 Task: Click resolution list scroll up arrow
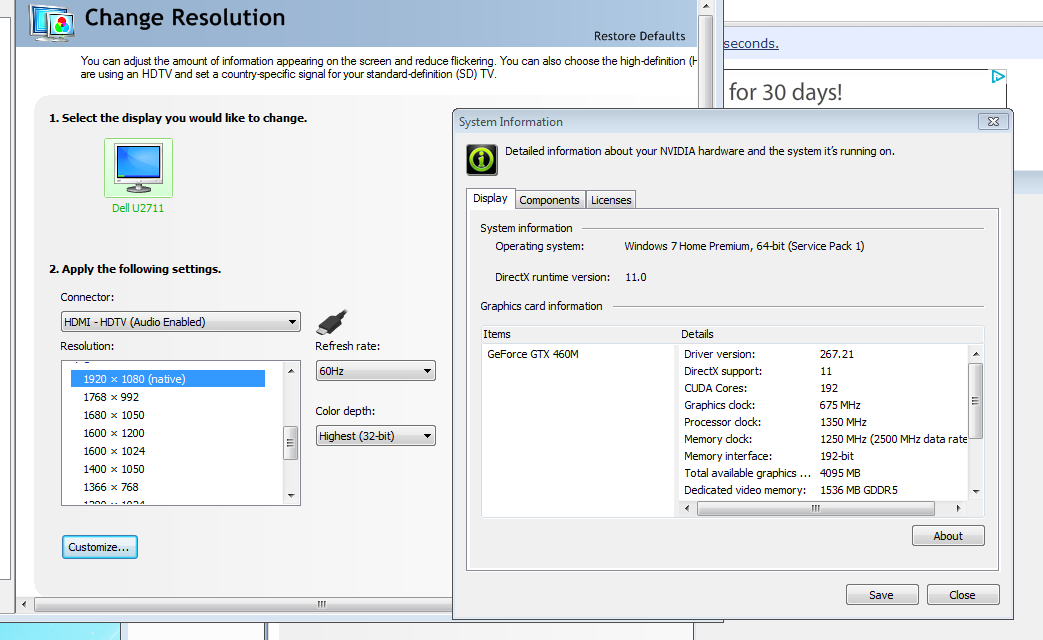click(291, 371)
